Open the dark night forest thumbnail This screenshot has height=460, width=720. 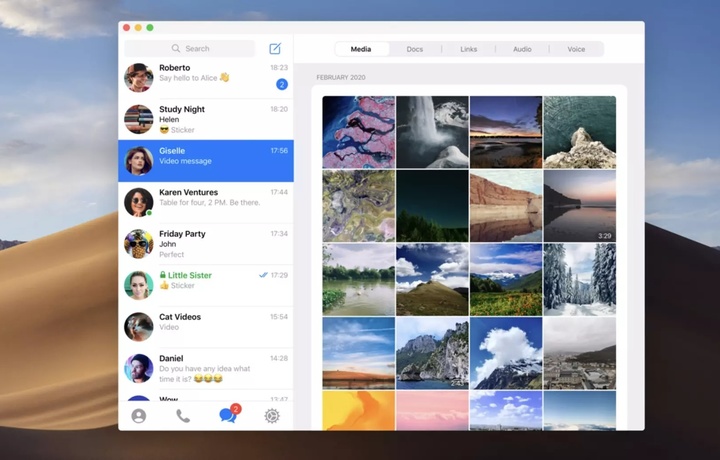[433, 206]
